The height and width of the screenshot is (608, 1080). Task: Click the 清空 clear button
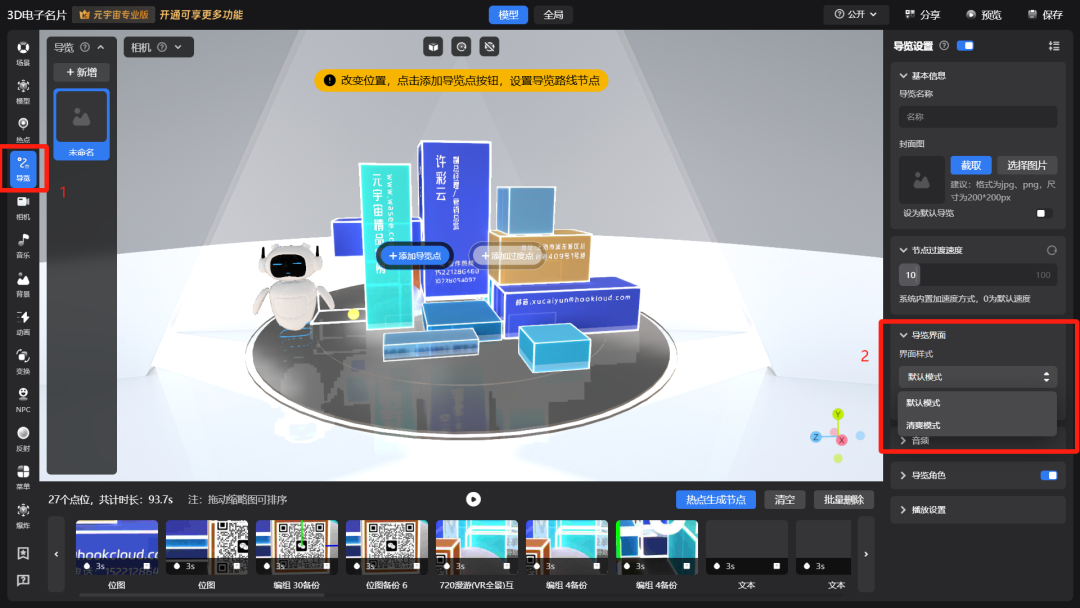(784, 499)
